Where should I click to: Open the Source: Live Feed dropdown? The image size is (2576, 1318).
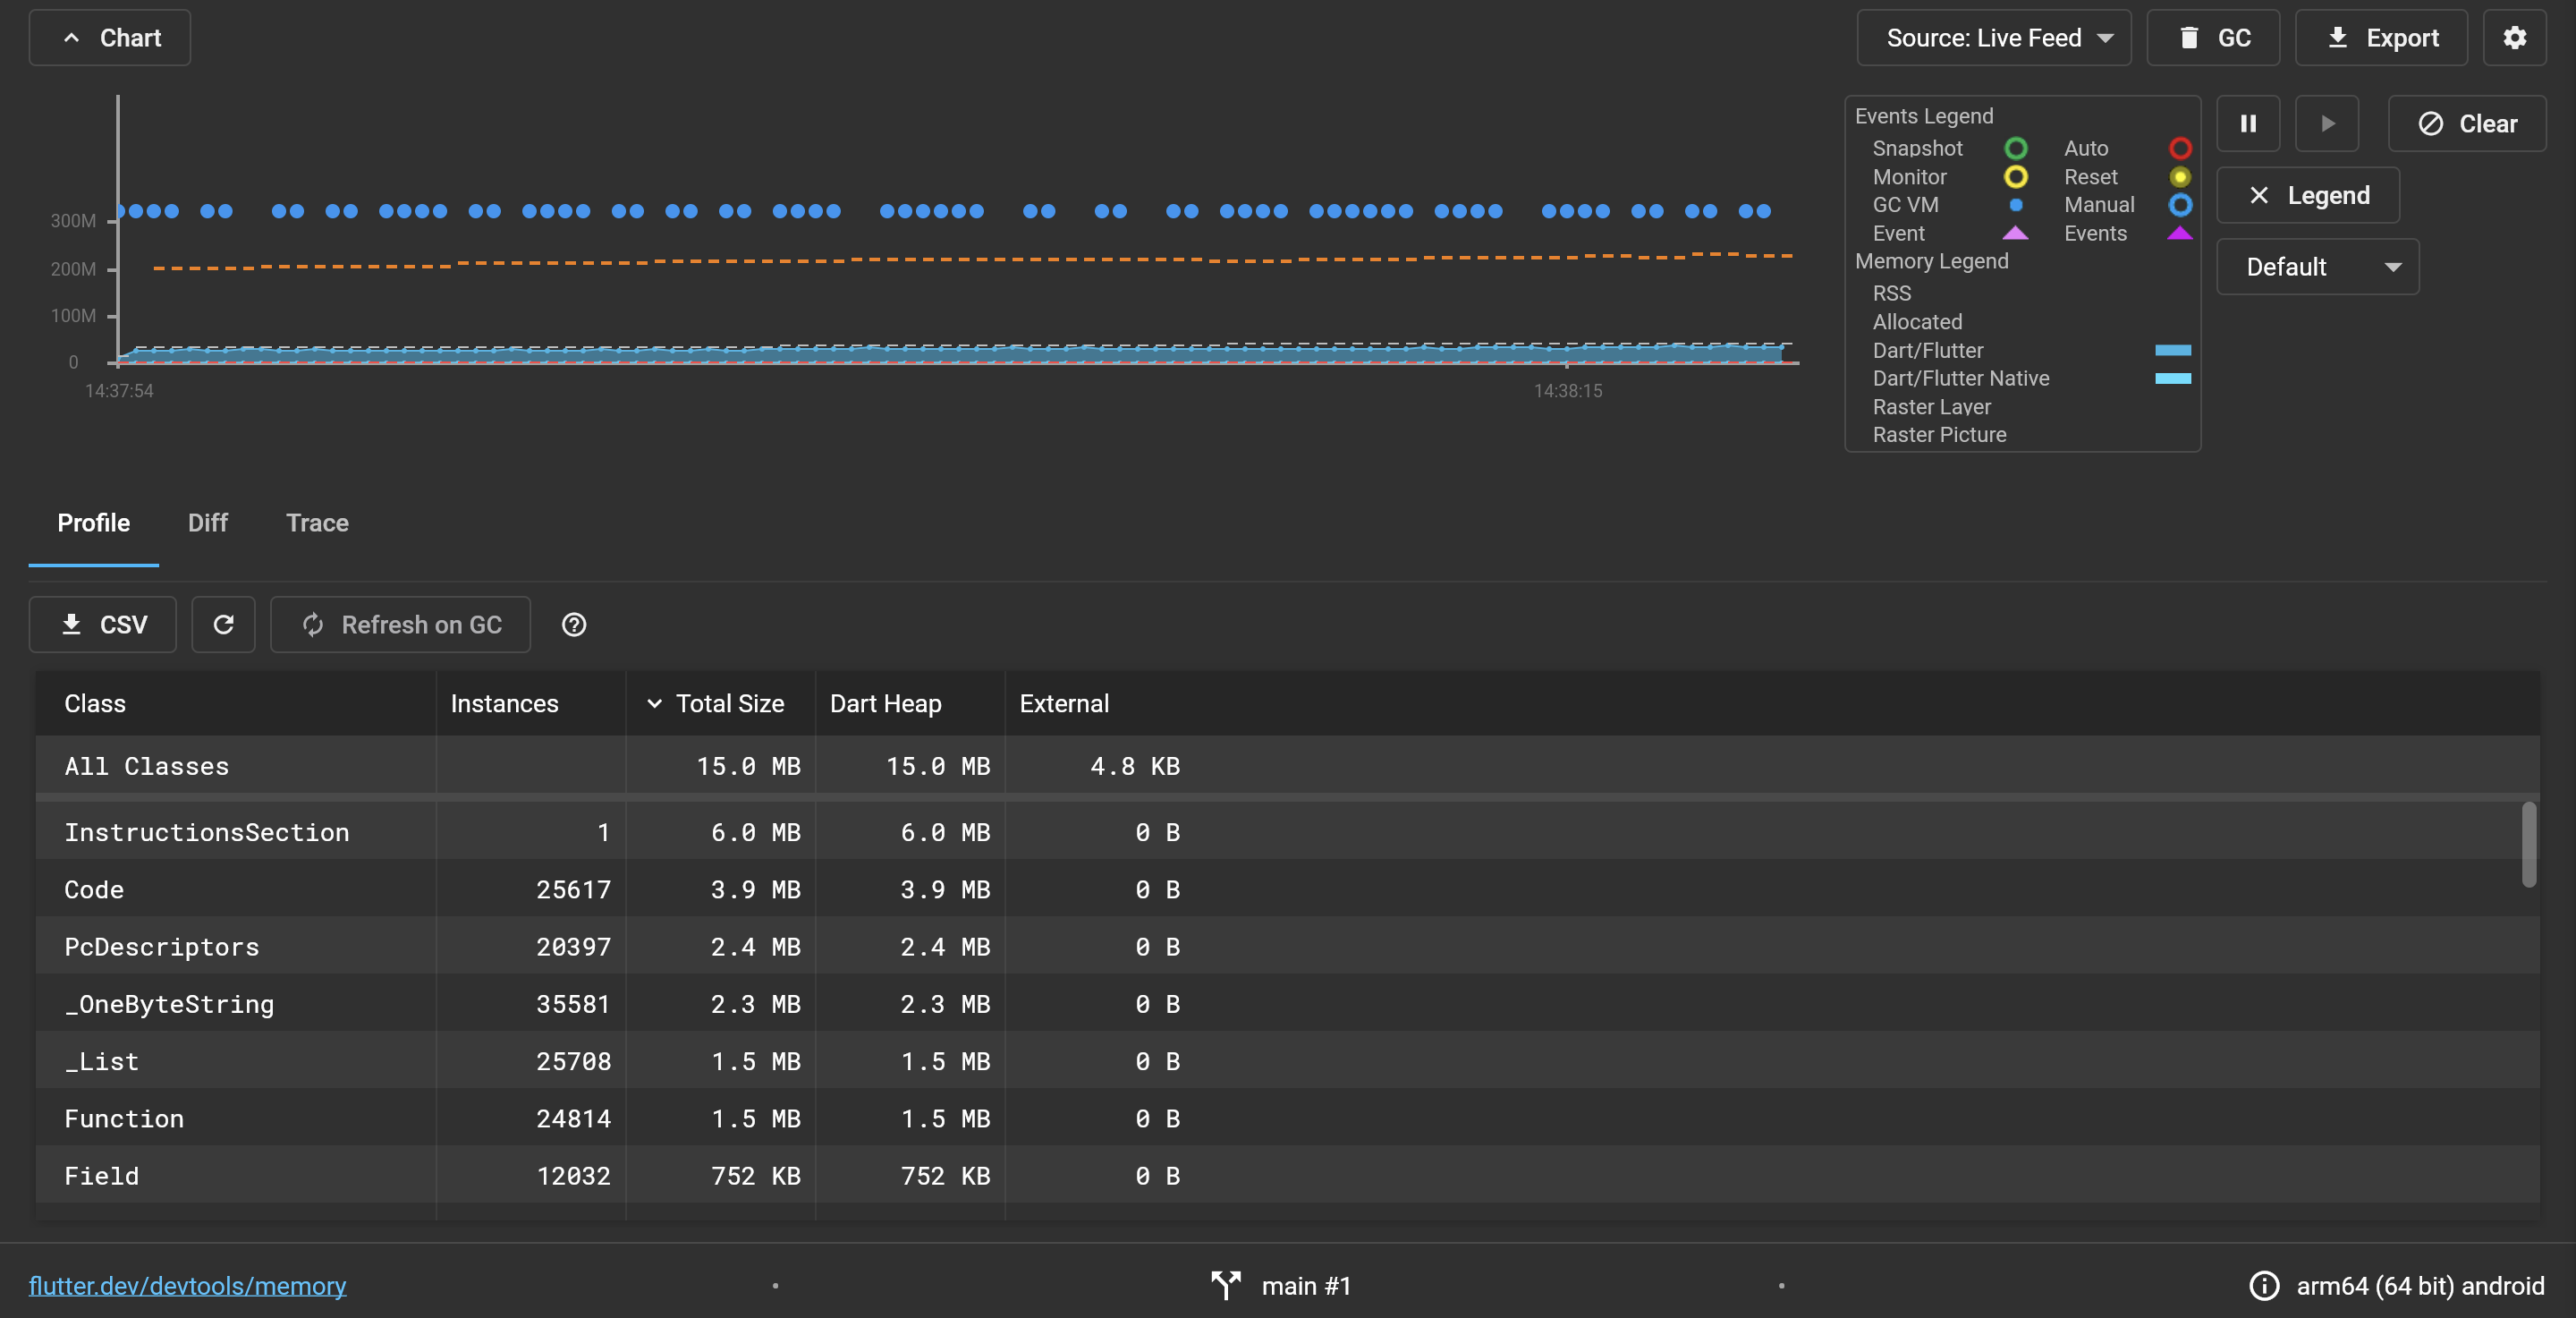pos(1993,38)
